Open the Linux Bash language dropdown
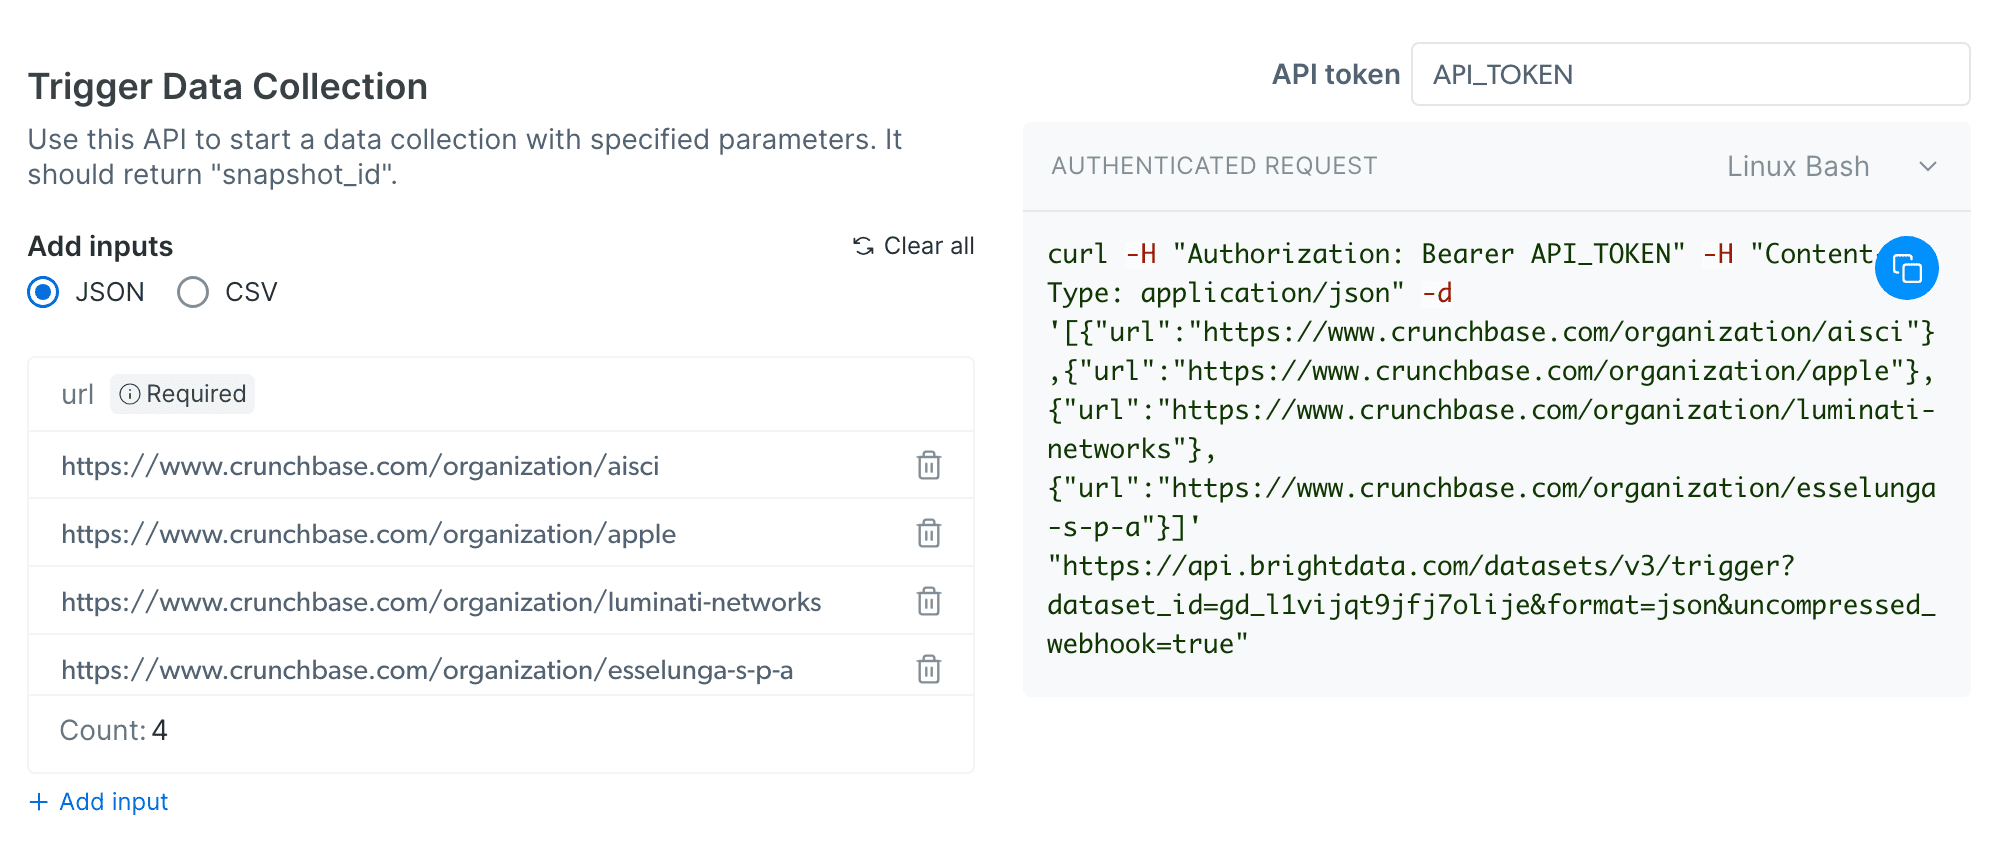This screenshot has height=850, width=2006. (x=1832, y=166)
